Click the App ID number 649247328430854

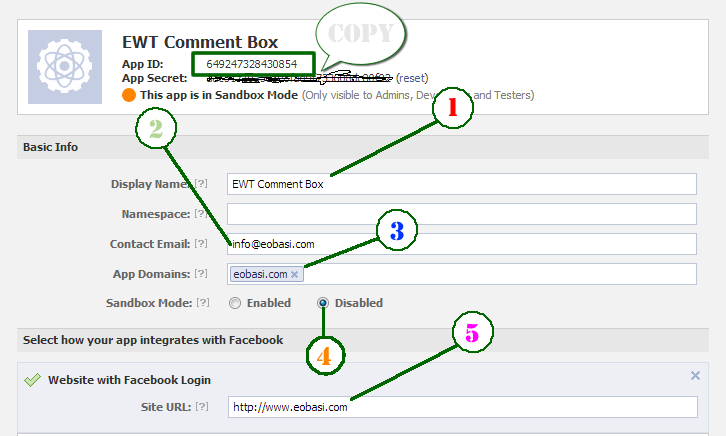coord(252,63)
